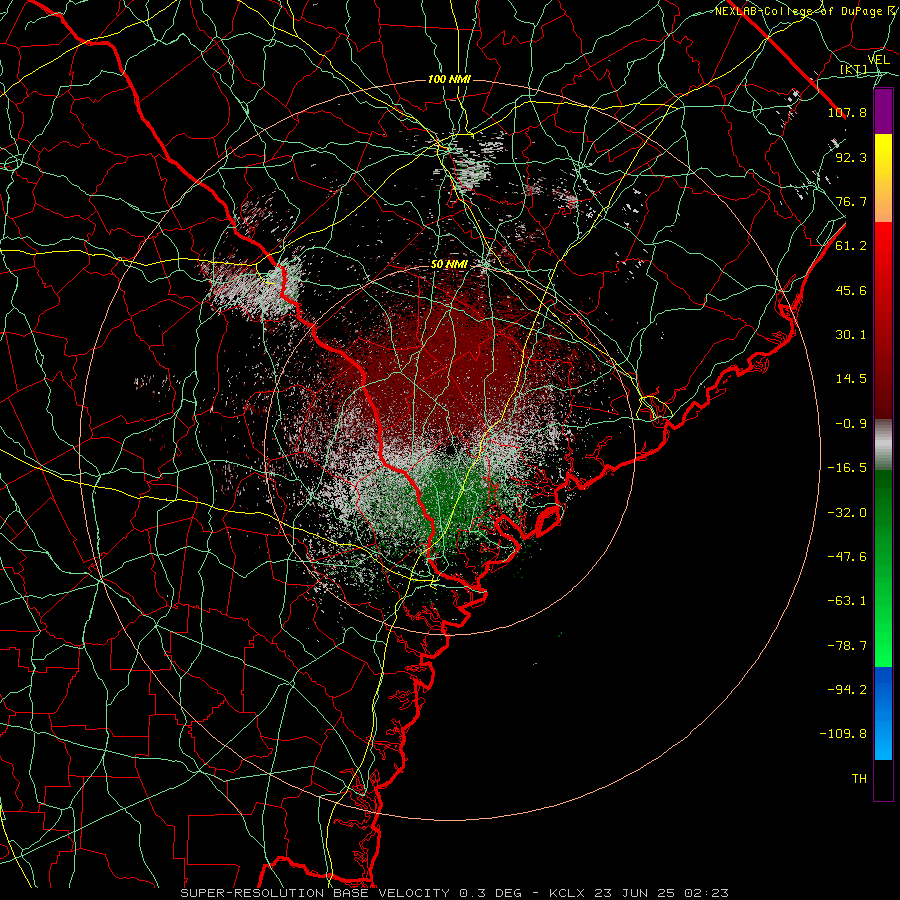Click the -63.1 legend value
The width and height of the screenshot is (900, 900).
point(847,601)
